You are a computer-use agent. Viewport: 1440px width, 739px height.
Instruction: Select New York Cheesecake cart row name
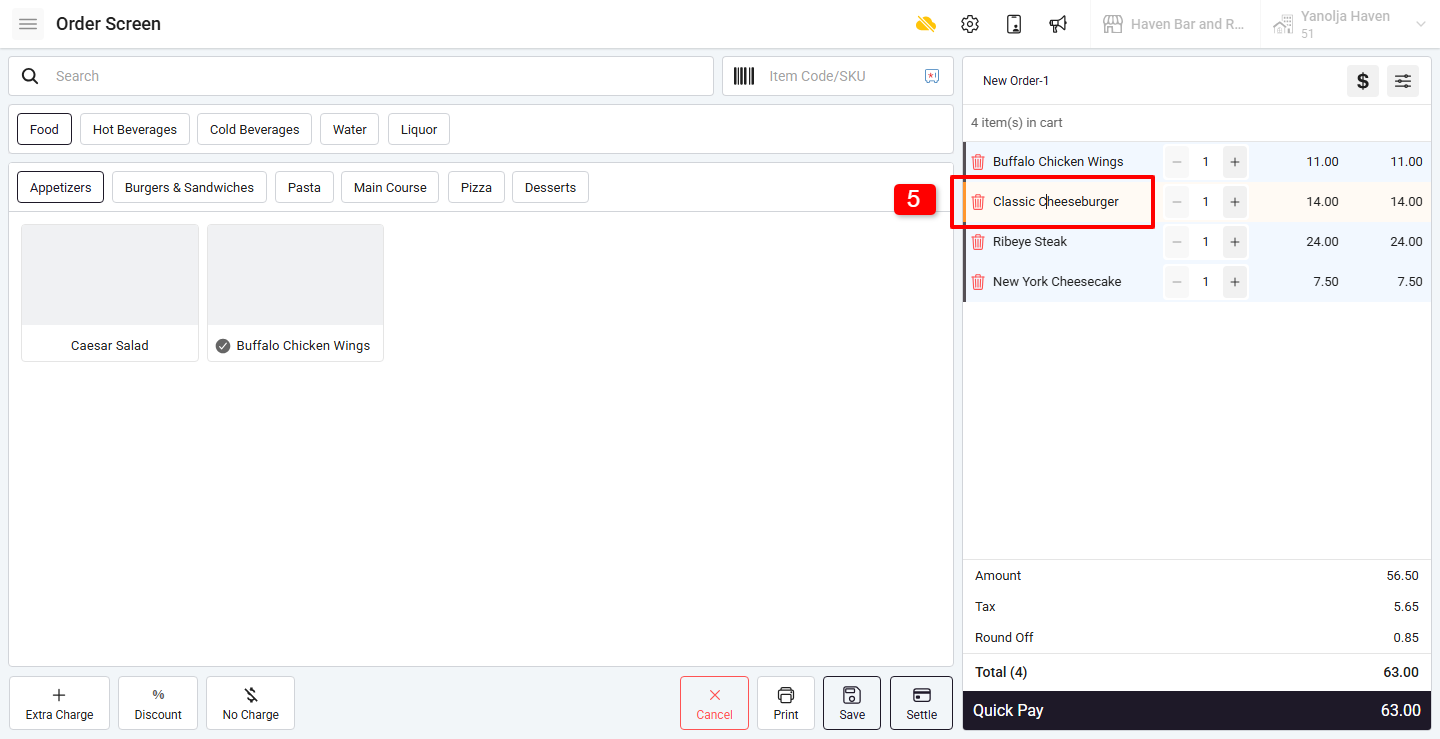pyautogui.click(x=1057, y=282)
